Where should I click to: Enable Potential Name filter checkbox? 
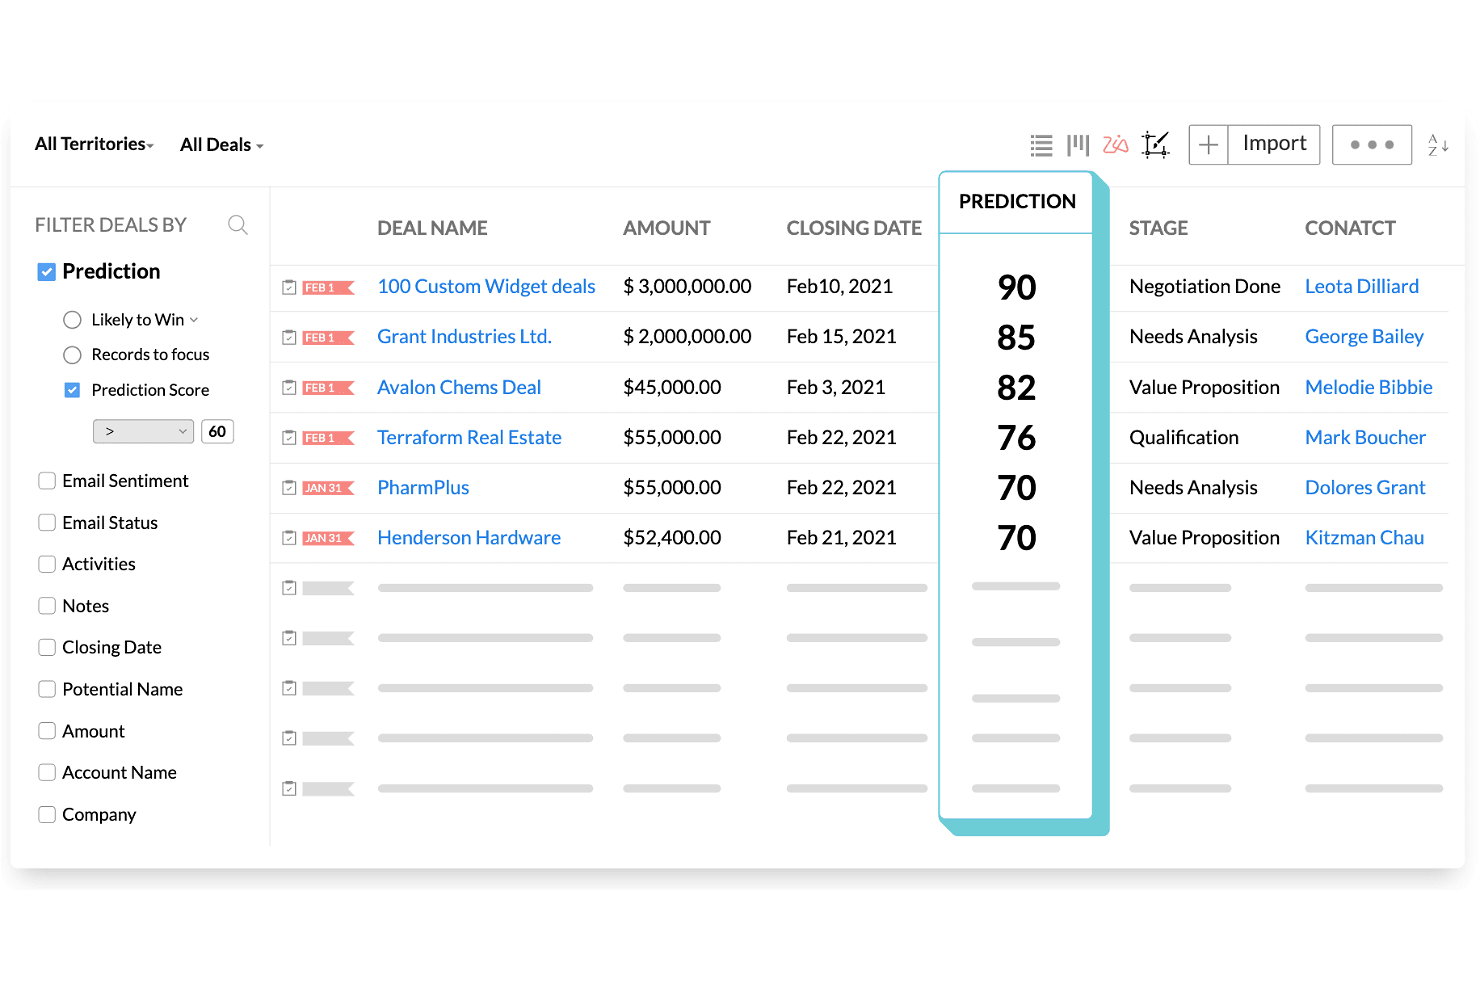coord(47,689)
